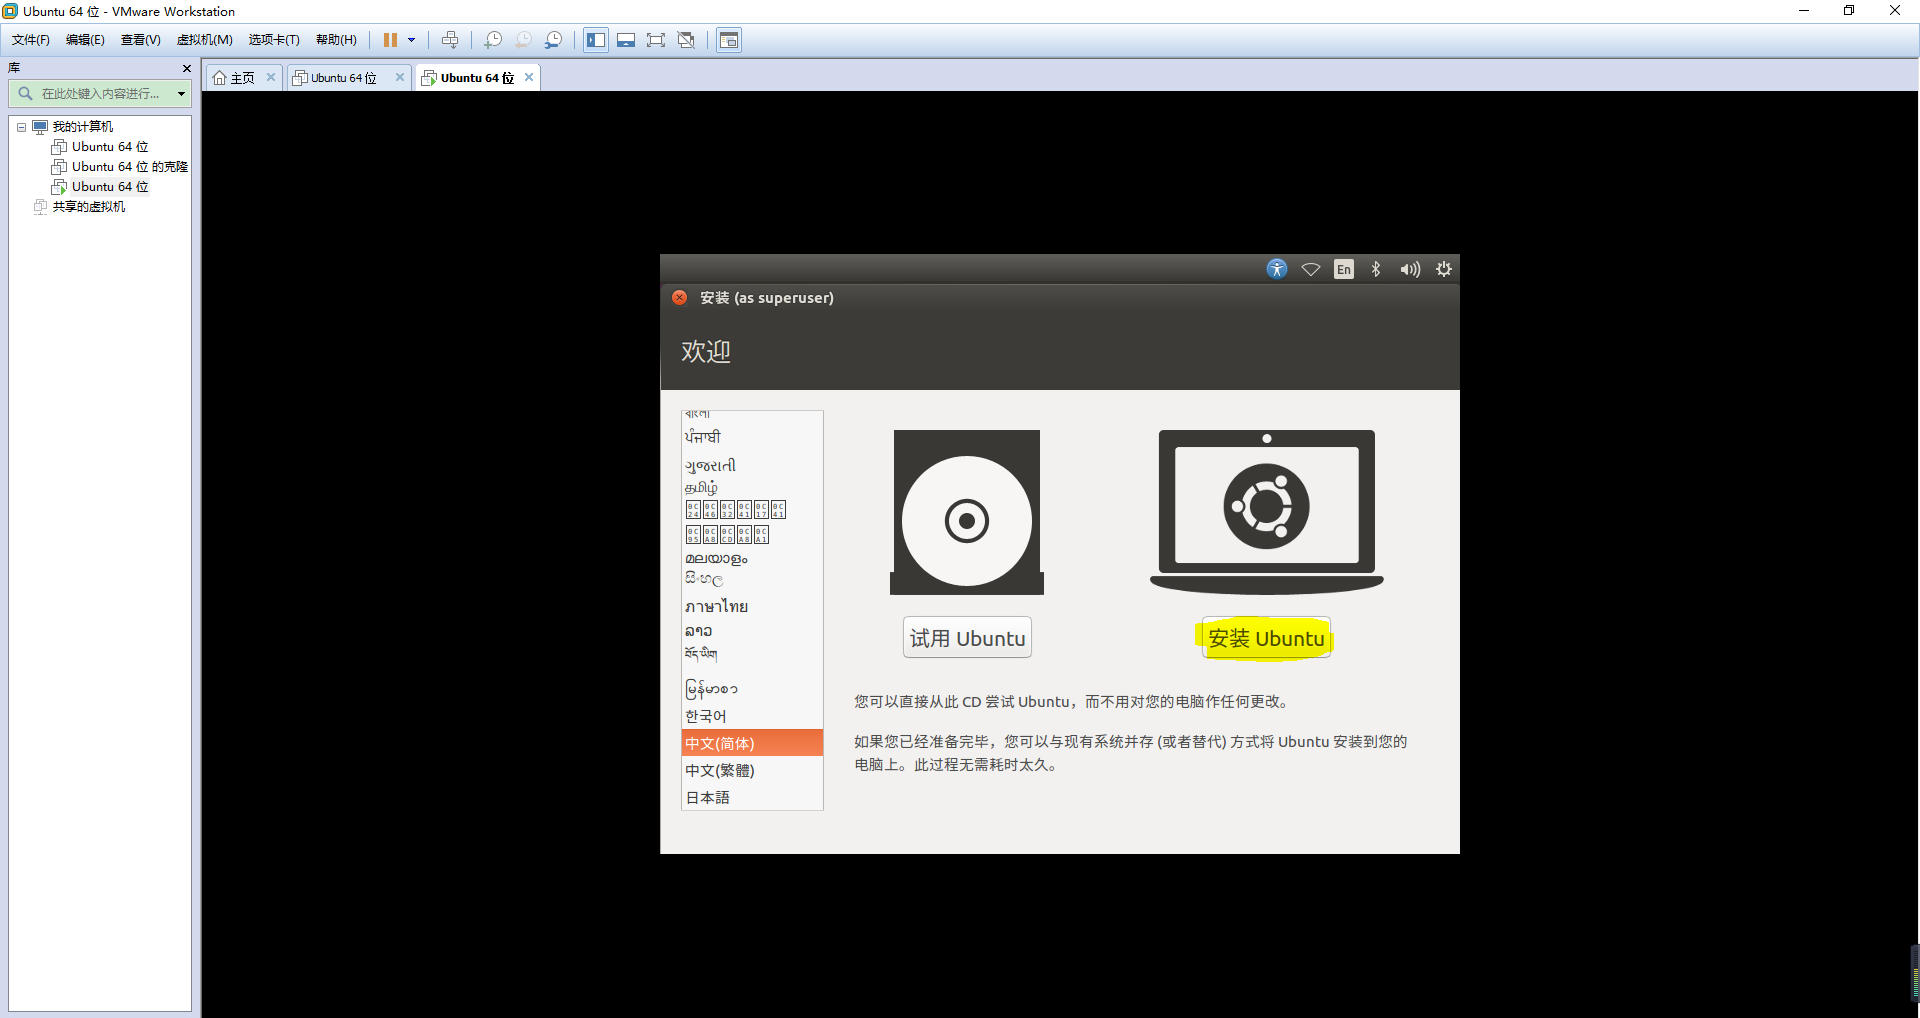Screen dimensions: 1920x1018
Task: Close the inactive Ubuntu 64 位 tab
Action: pos(400,77)
